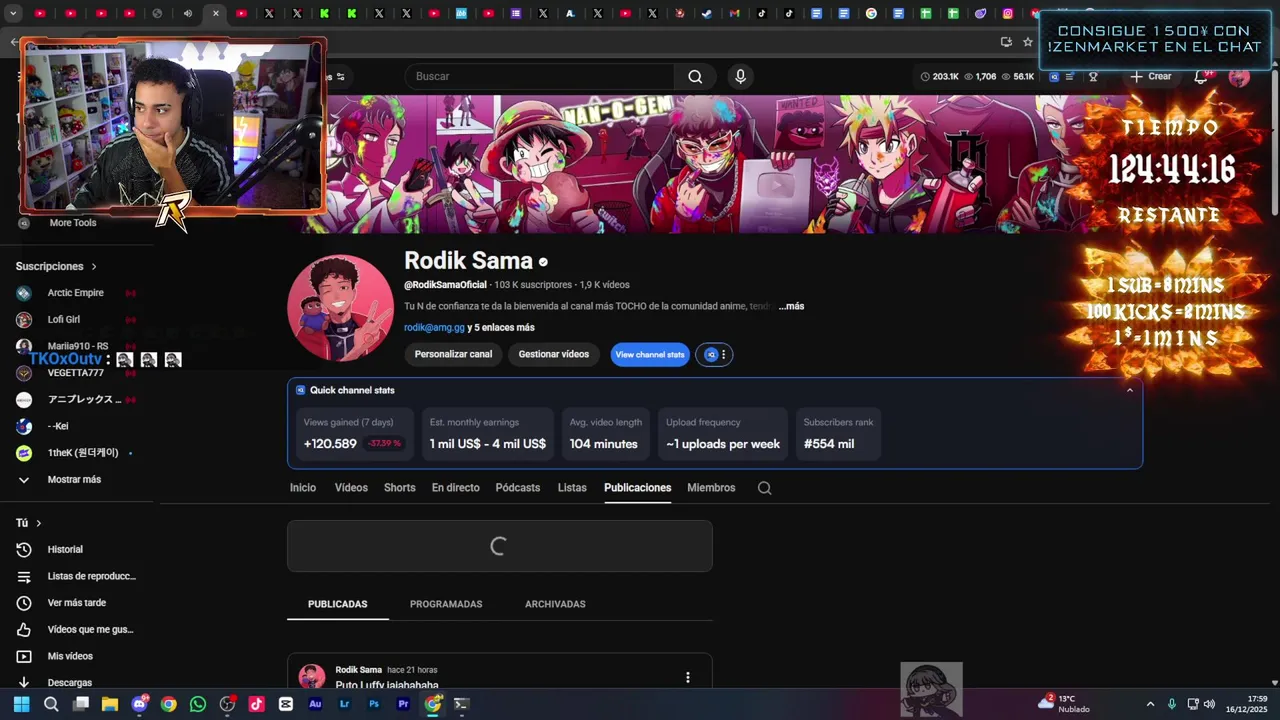1280x720 pixels.
Task: Click the search magnifier button
Action: pyautogui.click(x=695, y=76)
